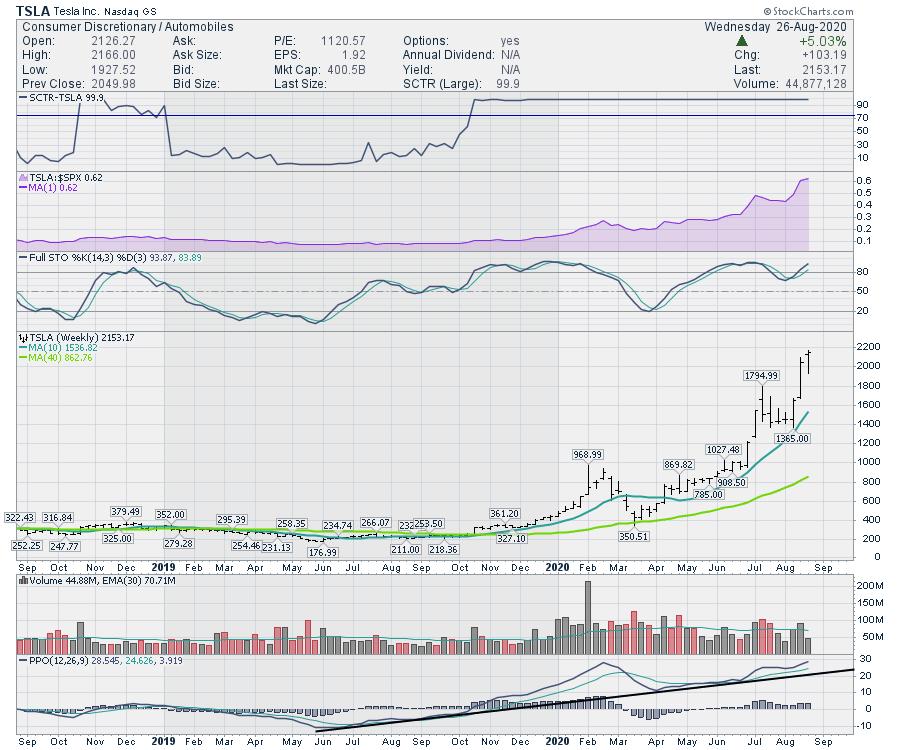The height and width of the screenshot is (750, 900).
Task: Click the 1794.99 price high annotation
Action: (x=762, y=376)
